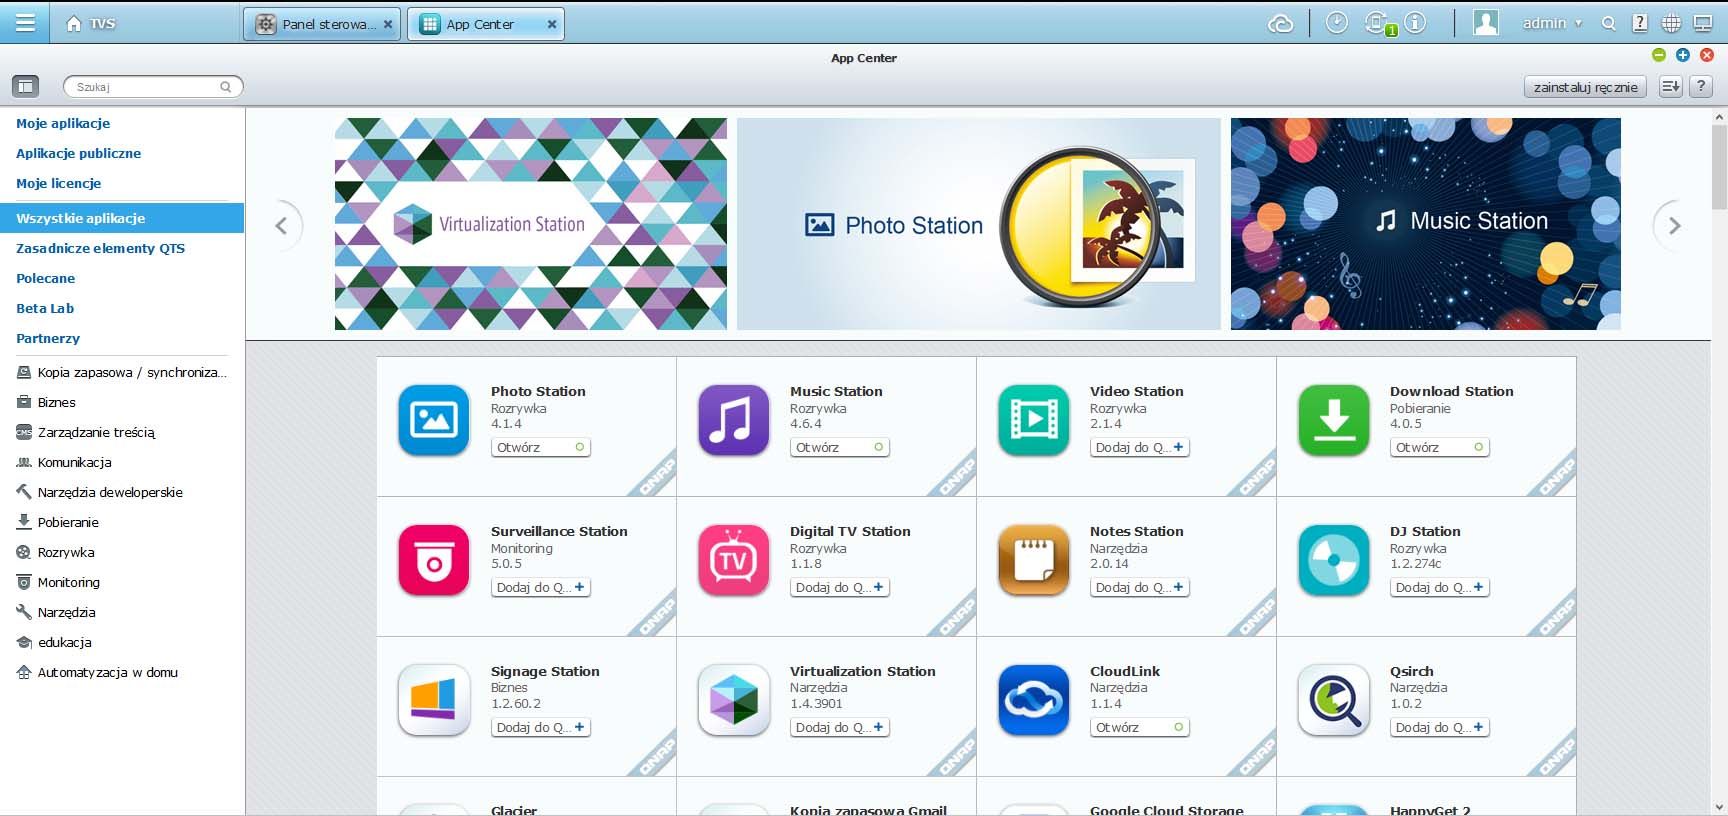Click the Photo Station banner
Viewport: 1728px width, 816px height.
point(978,224)
